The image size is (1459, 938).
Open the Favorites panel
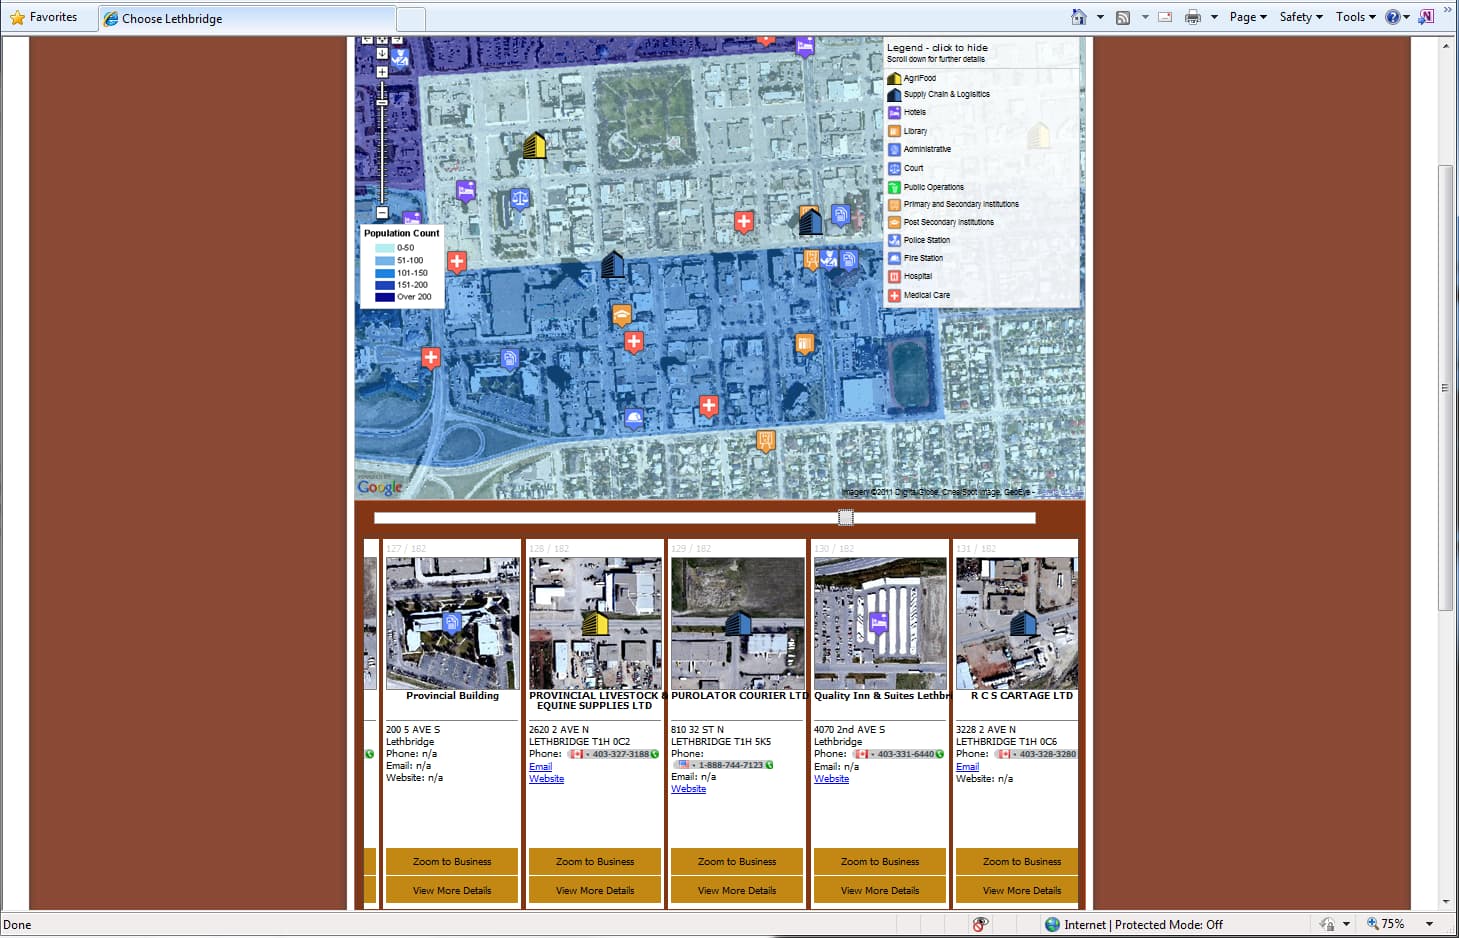(x=43, y=17)
